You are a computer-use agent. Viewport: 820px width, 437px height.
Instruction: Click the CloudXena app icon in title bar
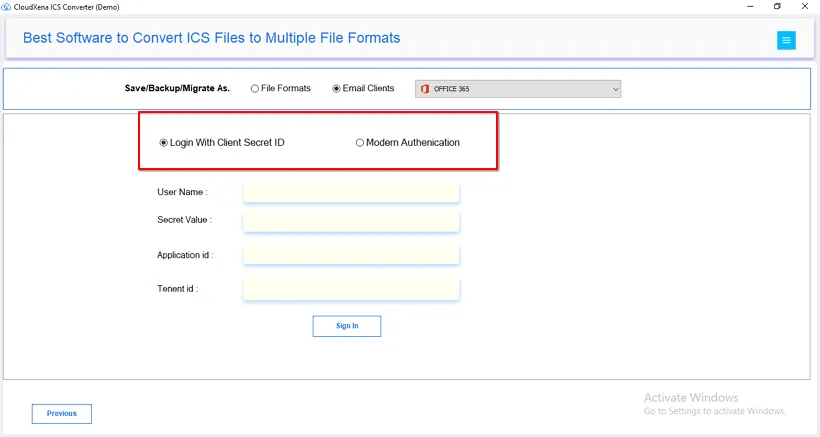(6, 7)
